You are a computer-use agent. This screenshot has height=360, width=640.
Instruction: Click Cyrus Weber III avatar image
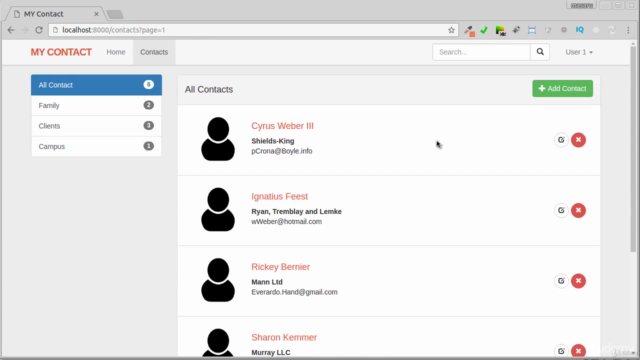click(x=218, y=139)
